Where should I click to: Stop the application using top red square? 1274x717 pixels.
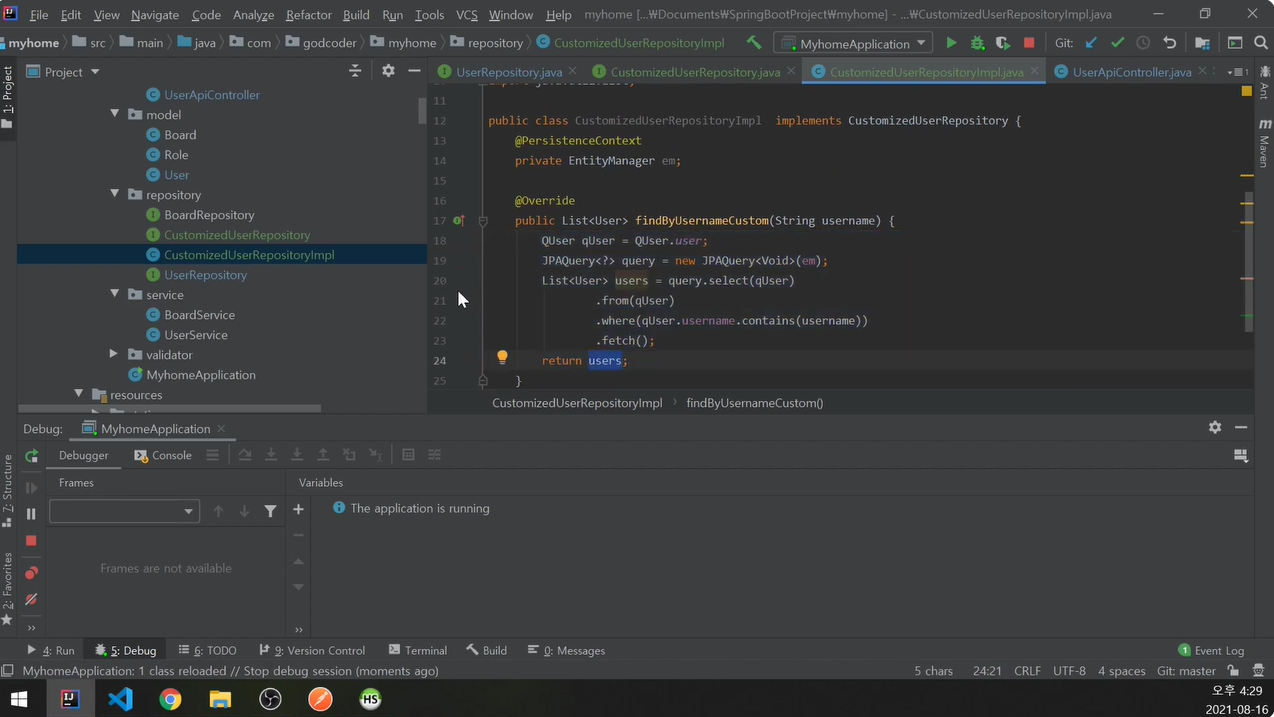[1029, 43]
